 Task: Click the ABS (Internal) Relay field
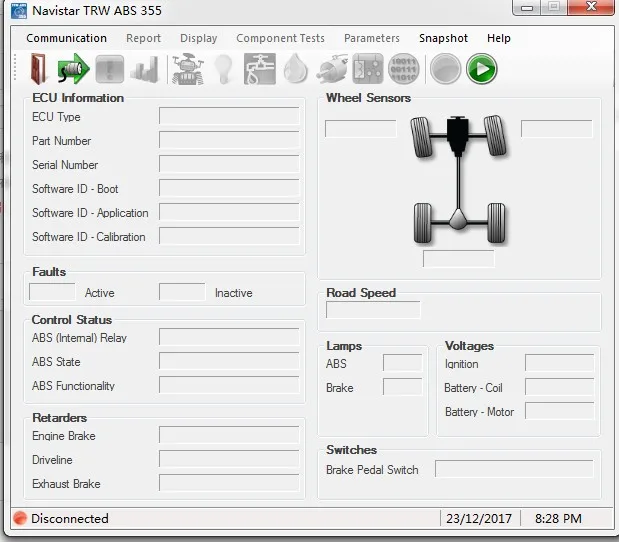[229, 337]
